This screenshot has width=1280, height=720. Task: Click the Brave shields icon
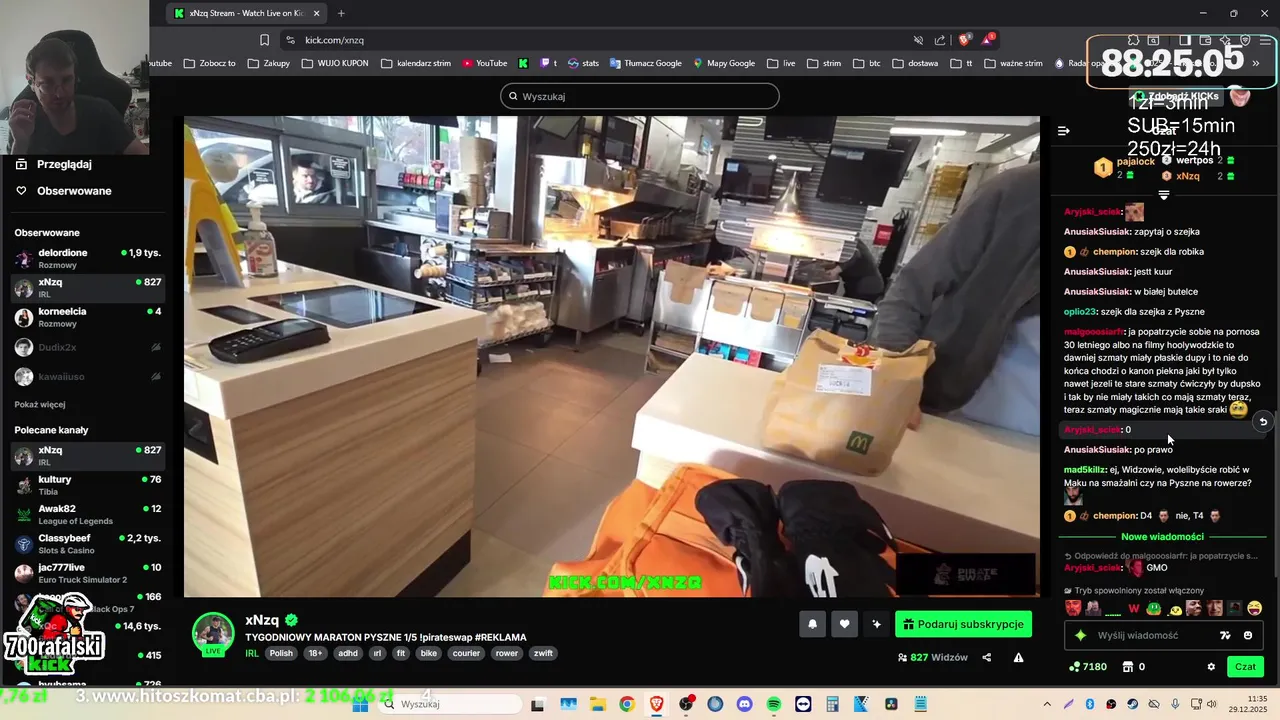click(x=964, y=40)
